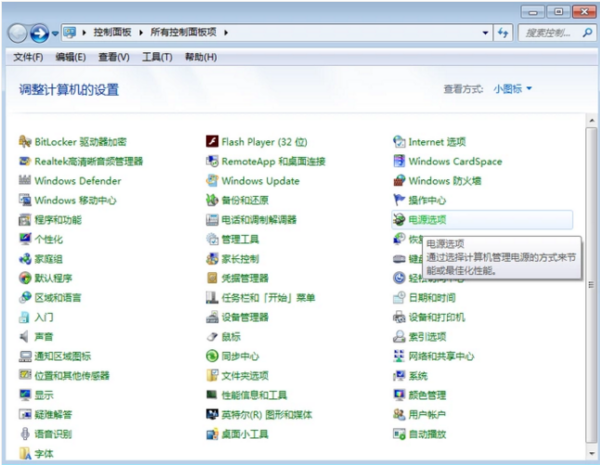Open recent pages dropdown beside forward button

pyautogui.click(x=55, y=34)
